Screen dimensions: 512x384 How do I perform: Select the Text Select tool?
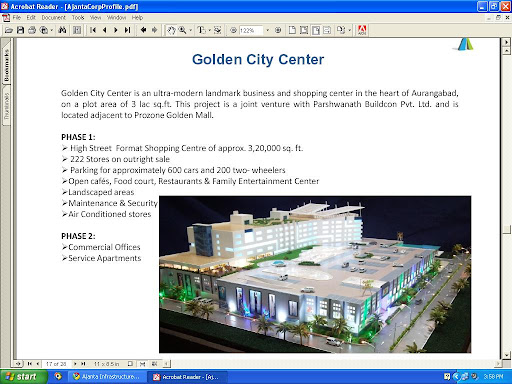(201, 30)
